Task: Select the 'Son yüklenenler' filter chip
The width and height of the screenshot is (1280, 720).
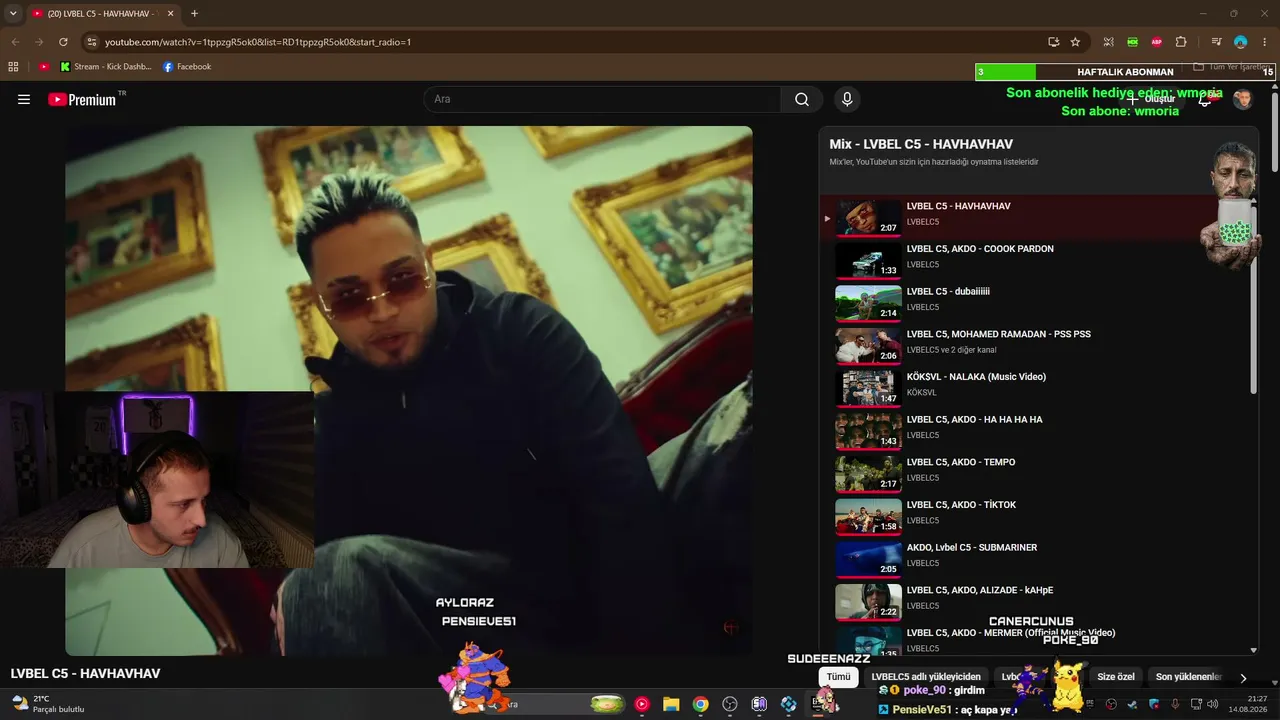Action: 1188,677
